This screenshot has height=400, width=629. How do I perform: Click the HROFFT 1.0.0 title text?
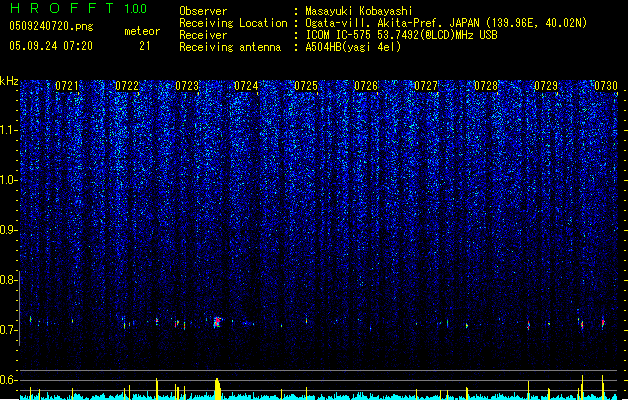(x=79, y=8)
